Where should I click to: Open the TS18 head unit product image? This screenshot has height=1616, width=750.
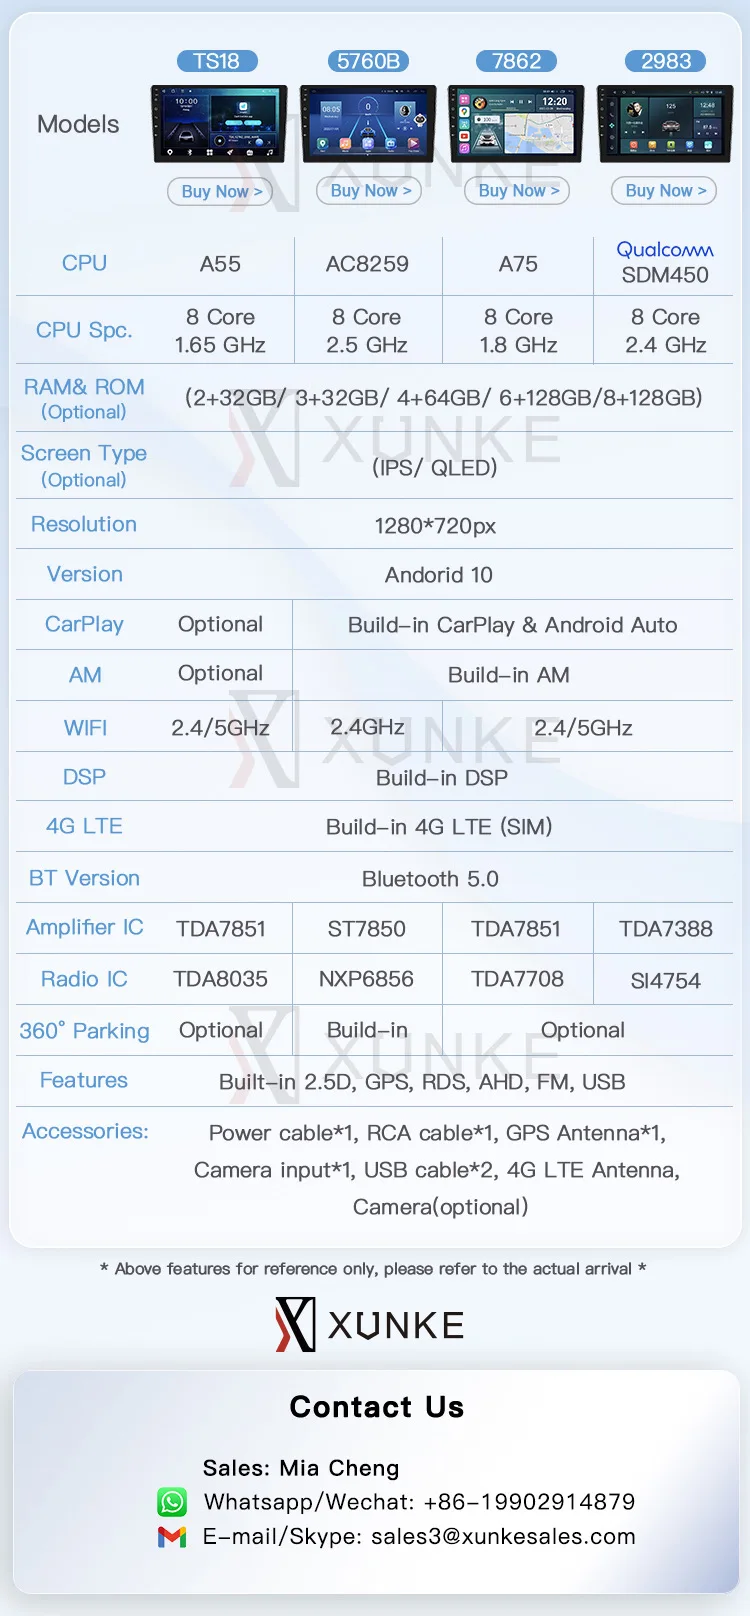pos(220,124)
